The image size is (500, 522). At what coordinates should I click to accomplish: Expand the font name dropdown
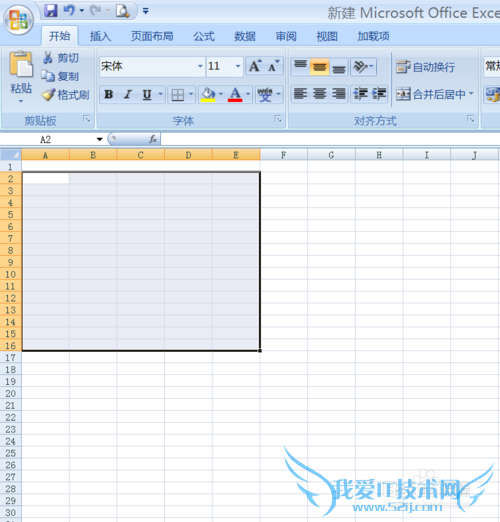coord(200,66)
